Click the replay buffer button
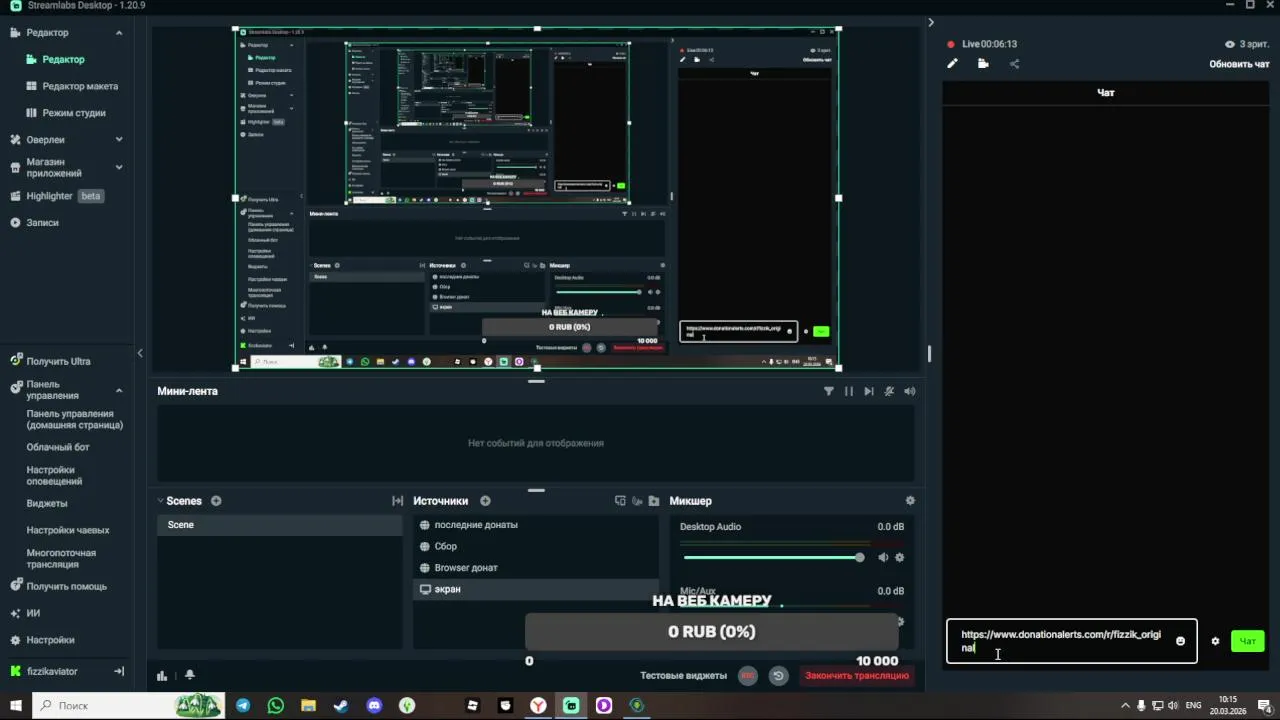1280x720 pixels. (778, 676)
